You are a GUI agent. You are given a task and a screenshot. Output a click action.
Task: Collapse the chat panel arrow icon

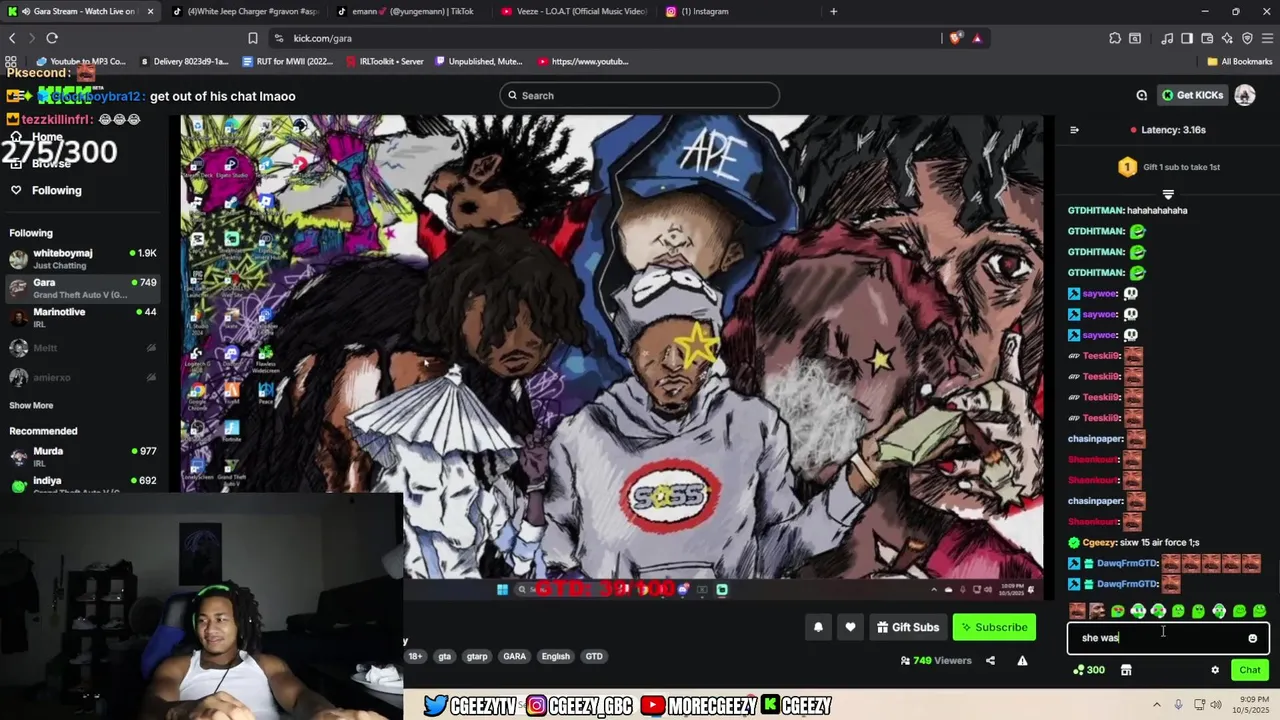pos(1074,129)
